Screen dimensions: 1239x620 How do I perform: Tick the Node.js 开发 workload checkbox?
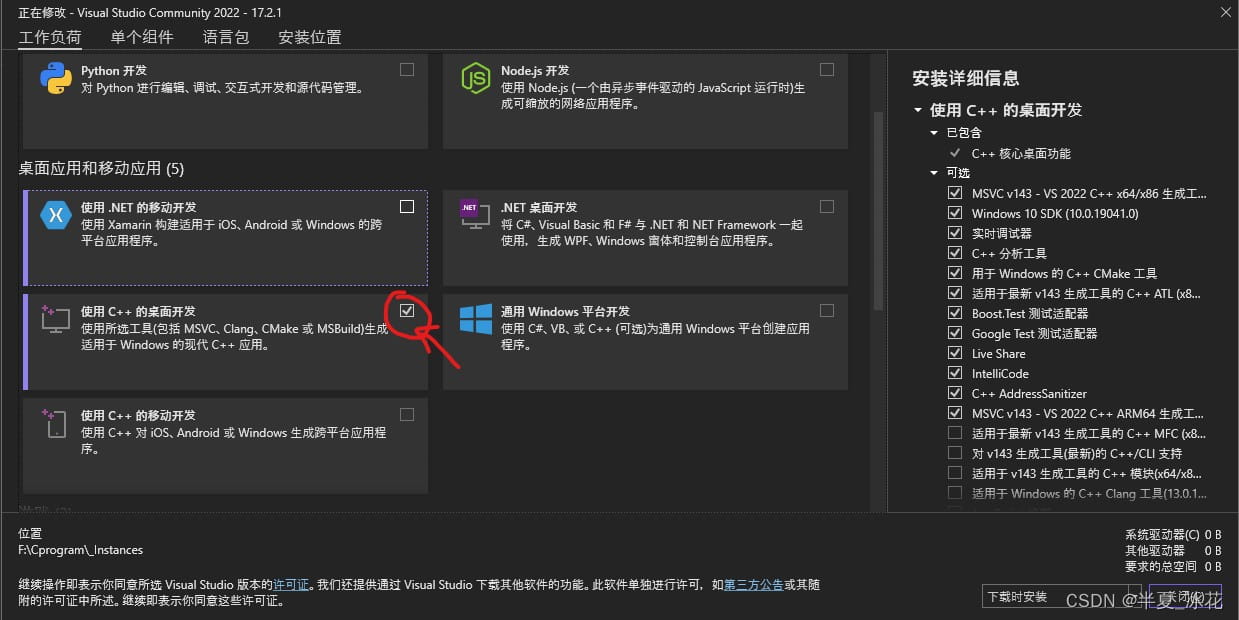pyautogui.click(x=827, y=70)
